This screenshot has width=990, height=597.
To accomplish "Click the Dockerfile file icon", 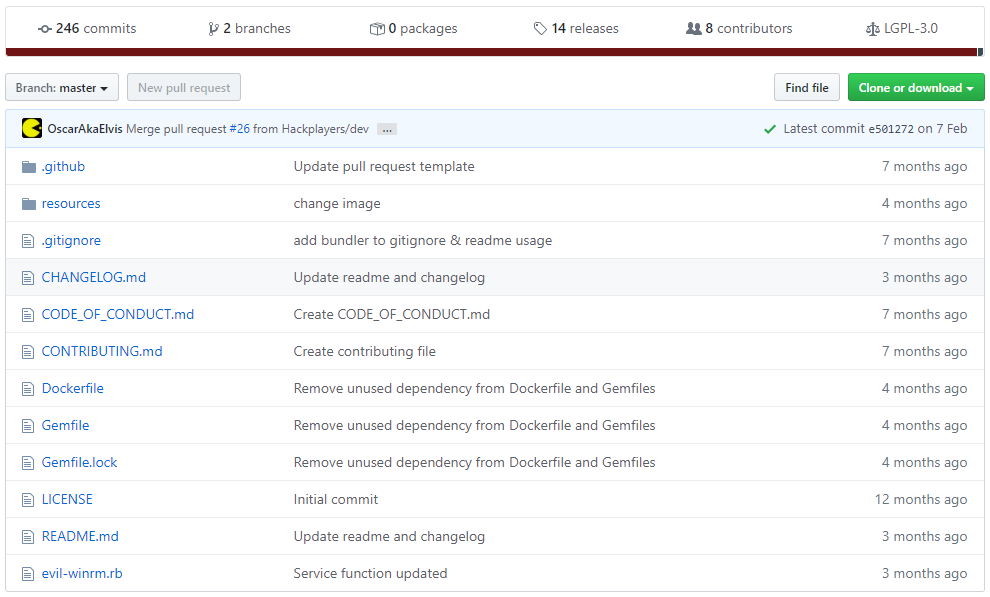I will click(x=28, y=389).
